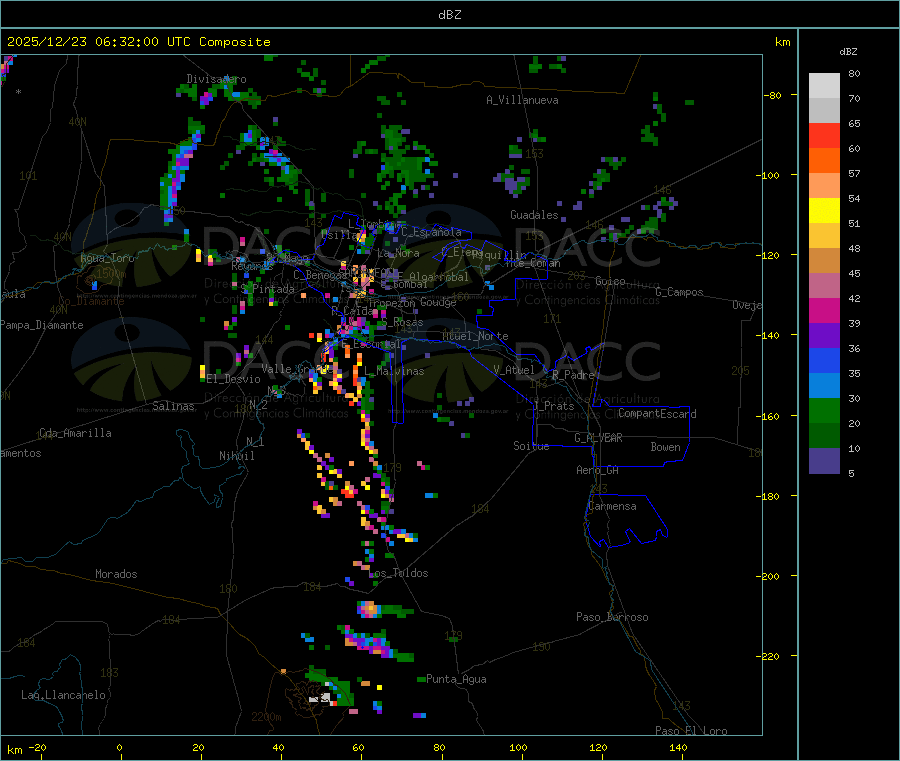Image resolution: width=900 pixels, height=761 pixels.
Task: Click the 'Bowen' map label
Action: [x=666, y=448]
